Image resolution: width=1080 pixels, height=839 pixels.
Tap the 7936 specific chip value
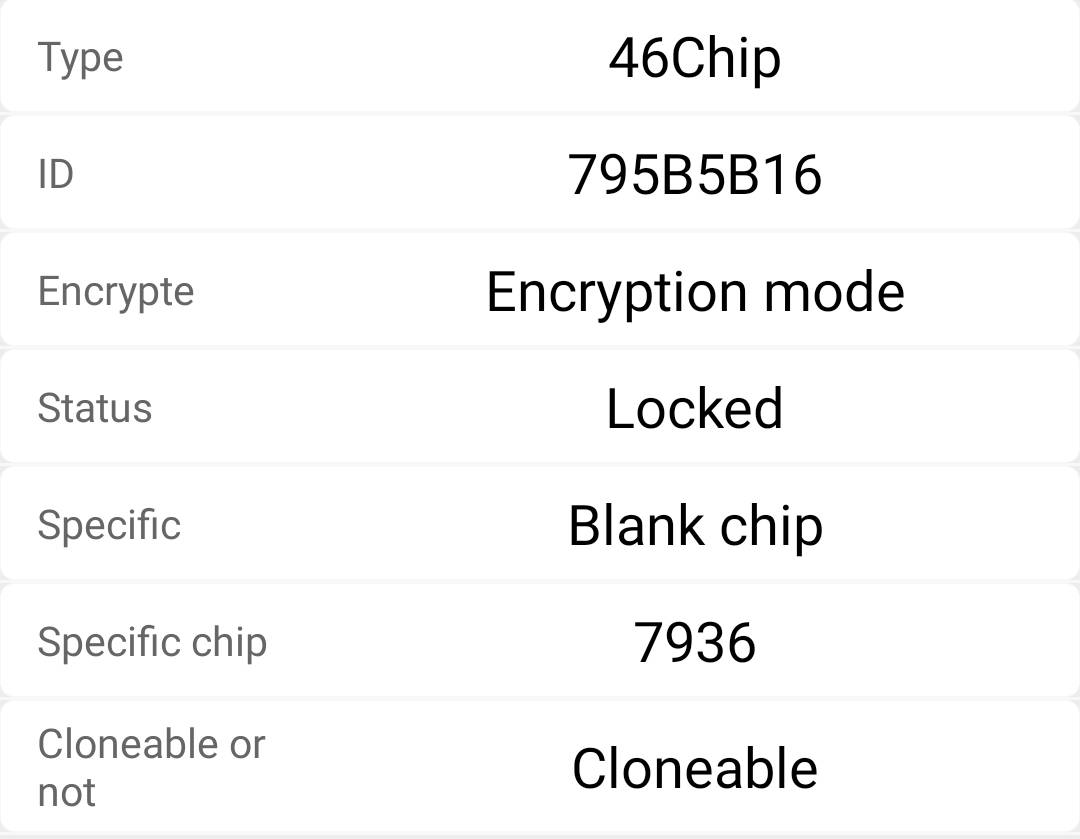(694, 643)
